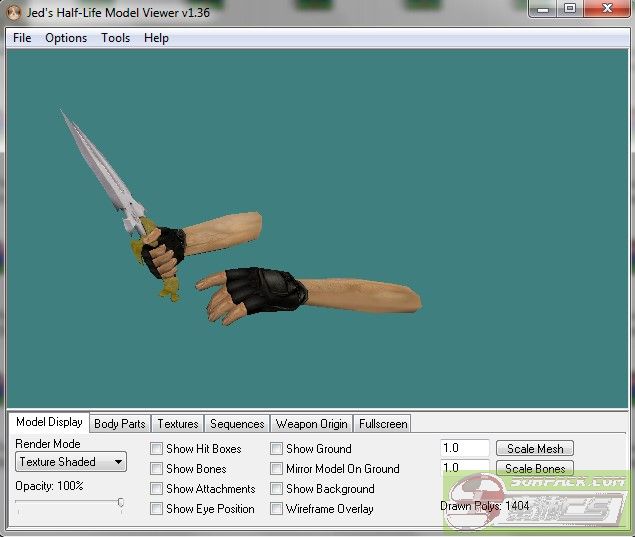Click the app icon in the title bar
The width and height of the screenshot is (635, 537).
point(12,10)
